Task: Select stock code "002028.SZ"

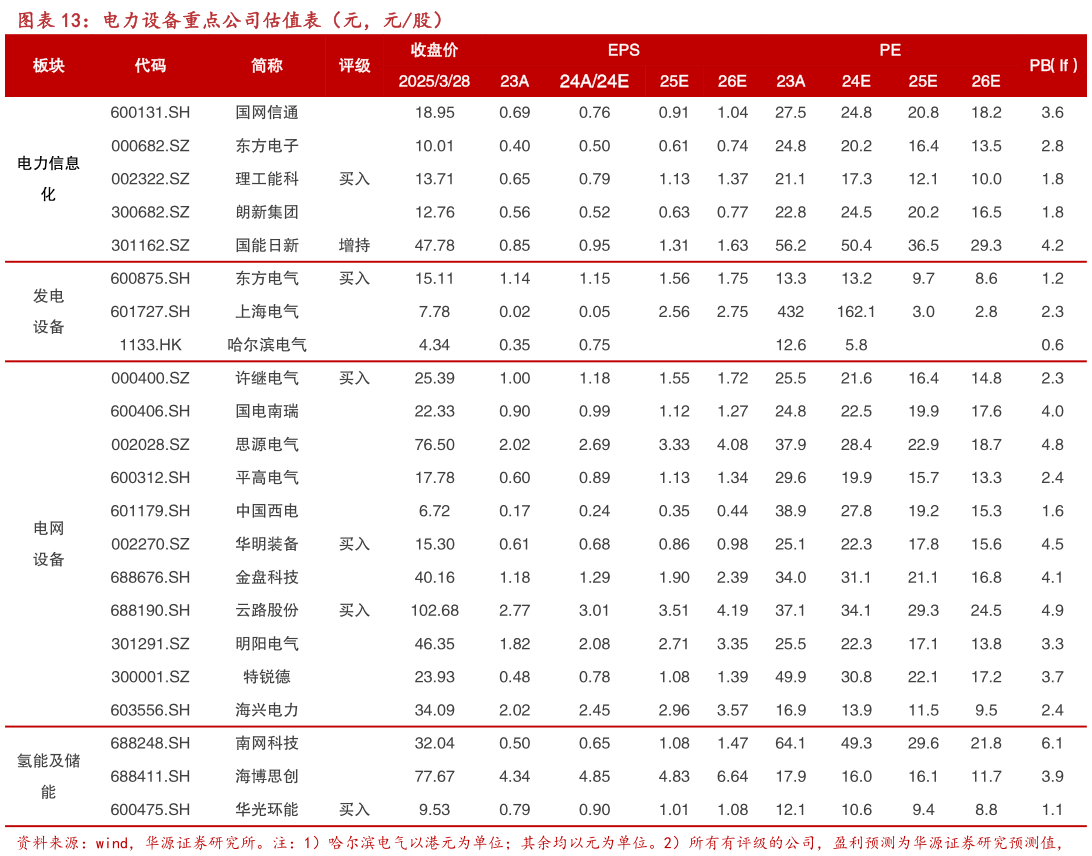Action: click(150, 444)
